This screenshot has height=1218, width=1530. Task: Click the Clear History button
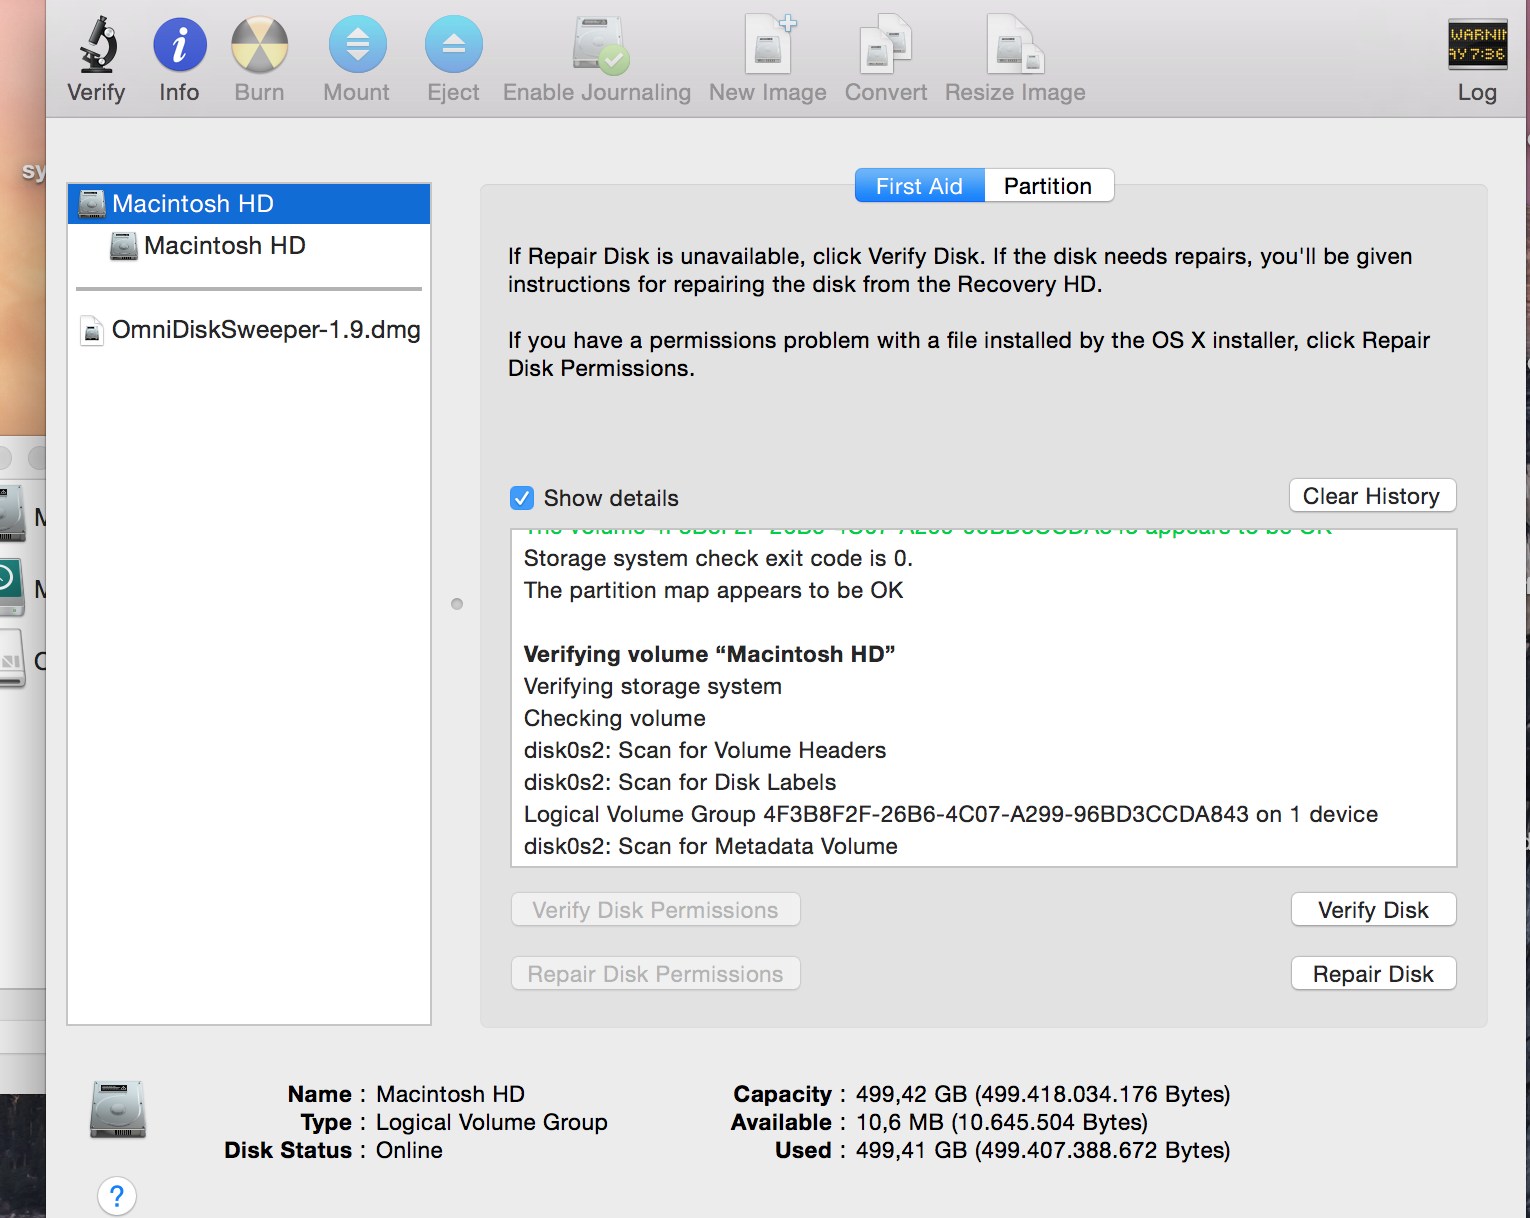[x=1372, y=496]
